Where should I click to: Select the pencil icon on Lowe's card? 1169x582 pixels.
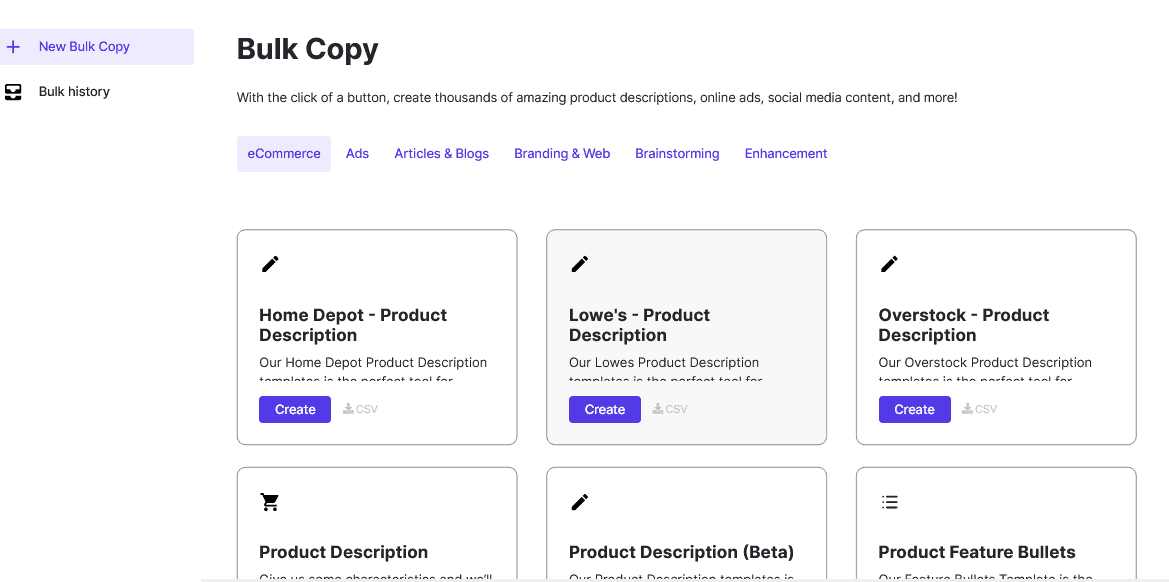point(580,264)
